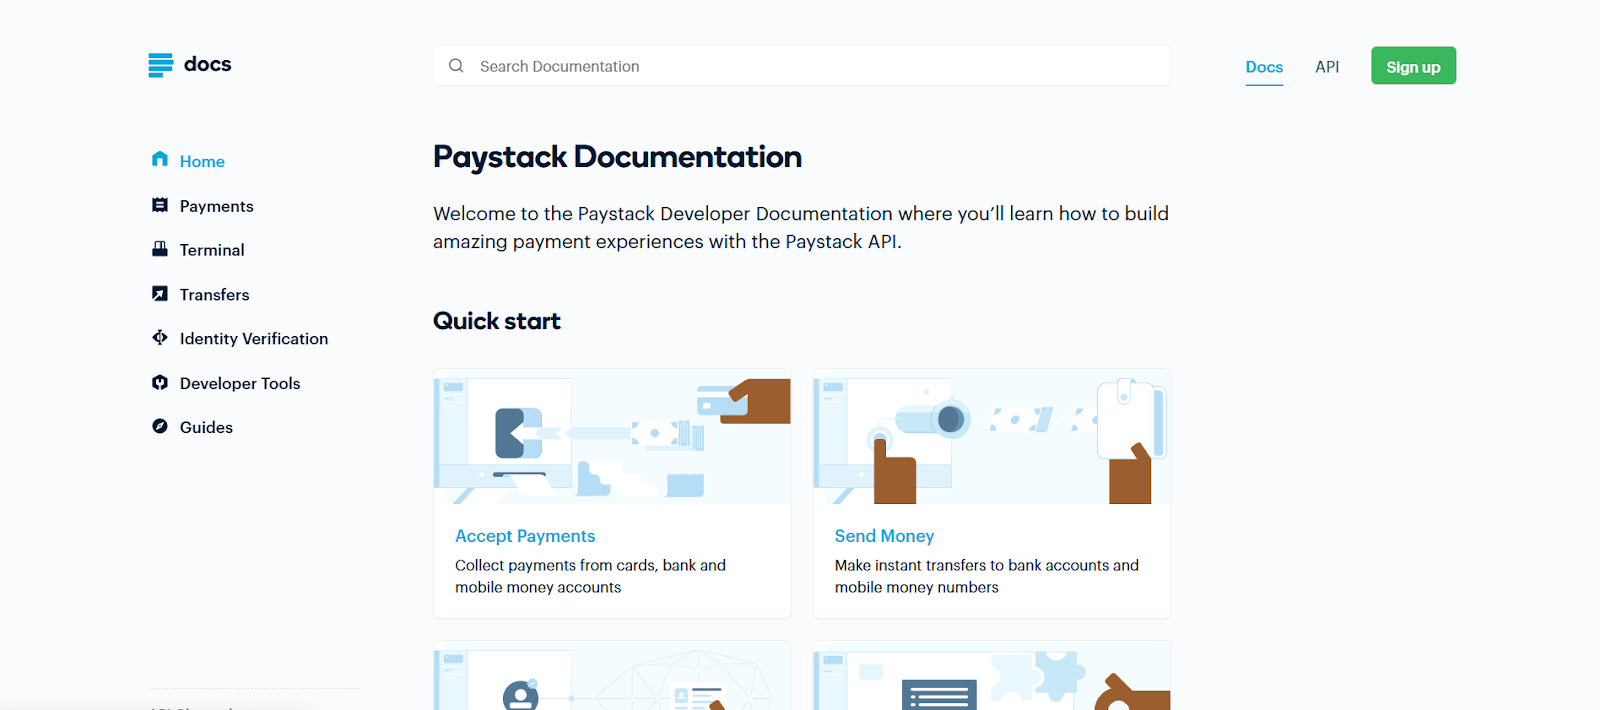Open Developer Tools text in sidebar
The width and height of the screenshot is (1600, 710).
click(240, 384)
